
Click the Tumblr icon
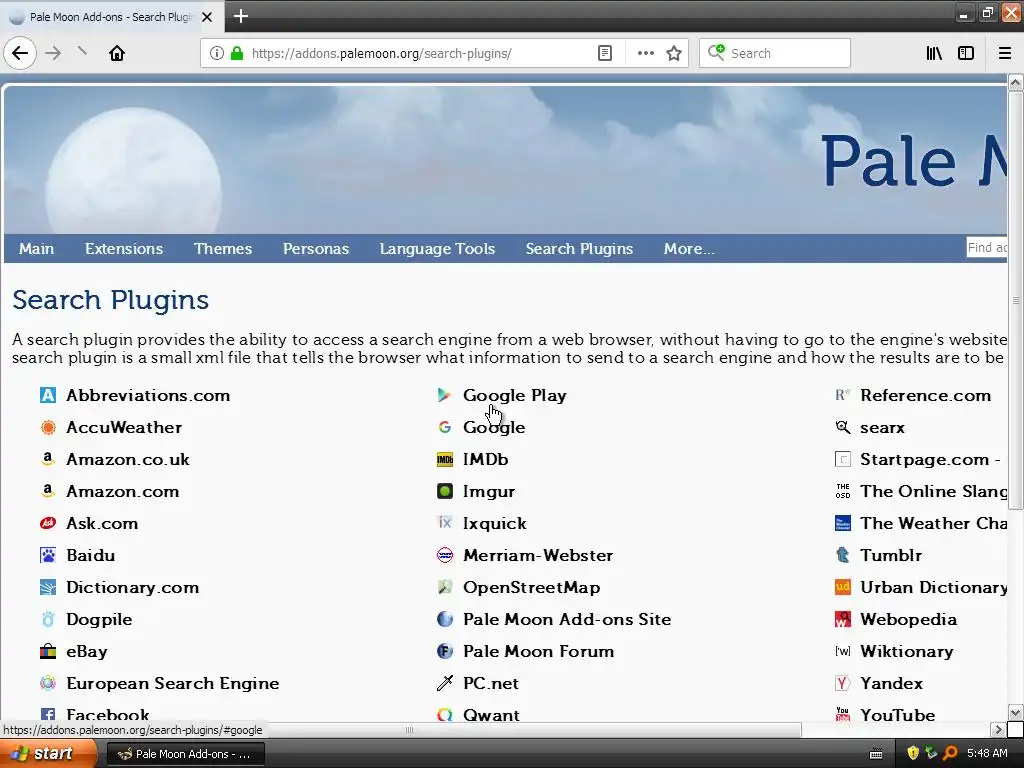pos(842,555)
